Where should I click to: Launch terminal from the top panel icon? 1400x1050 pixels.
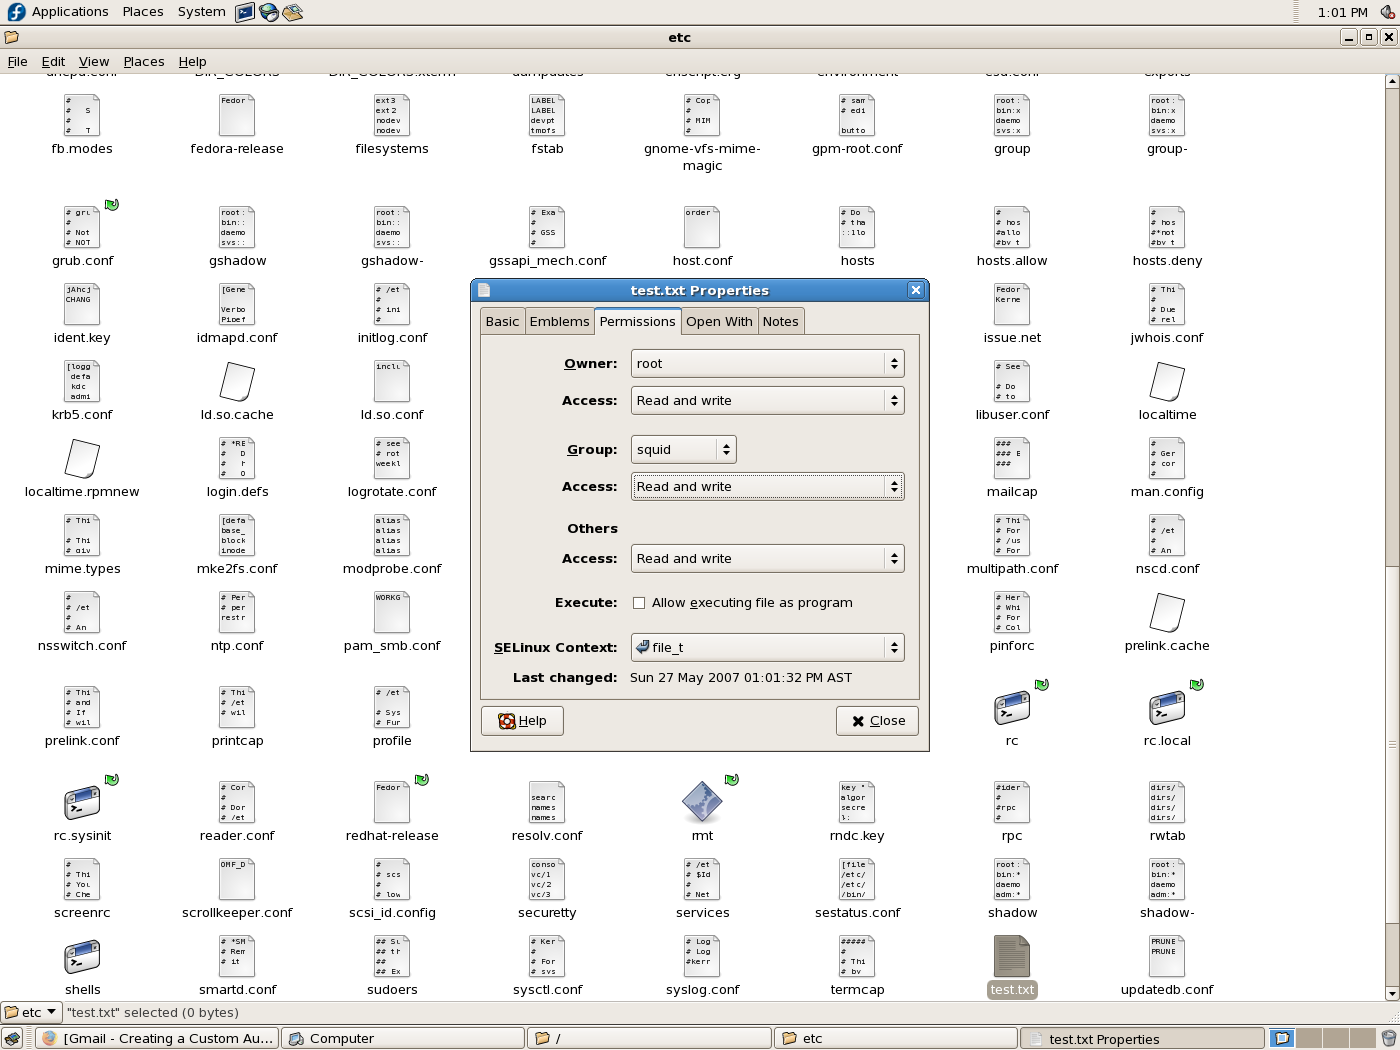pyautogui.click(x=245, y=12)
